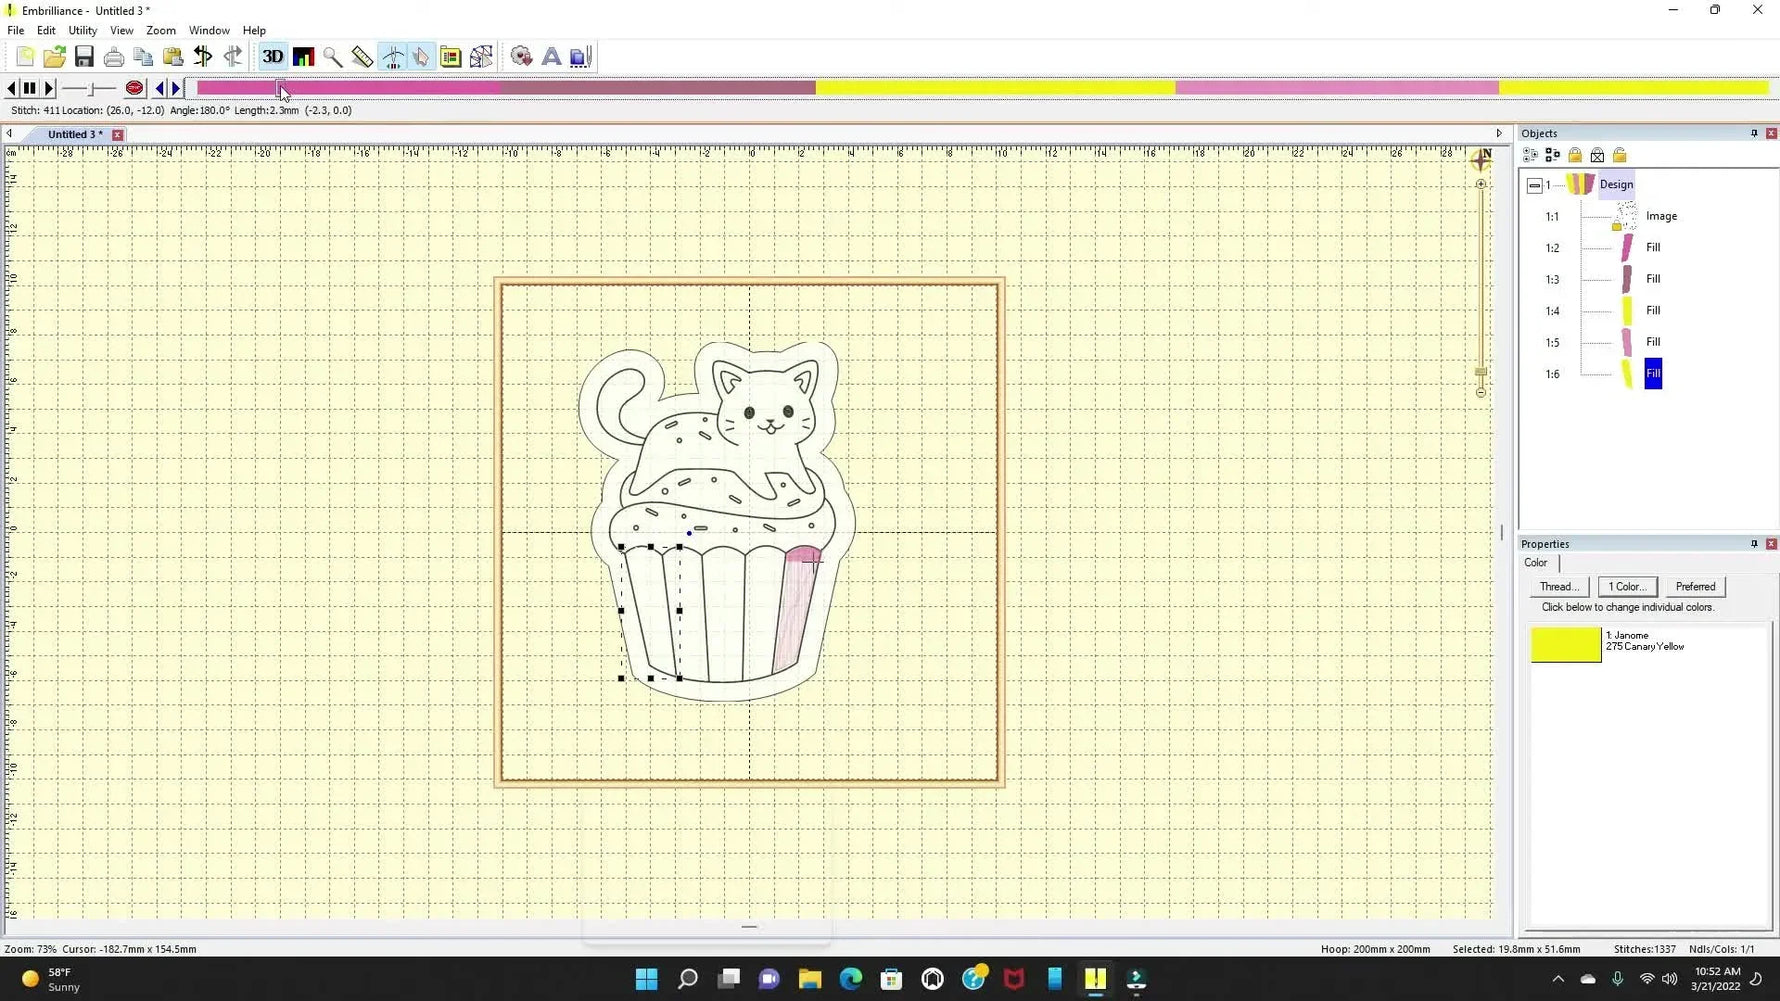Select the pointer selection tool

click(x=421, y=57)
